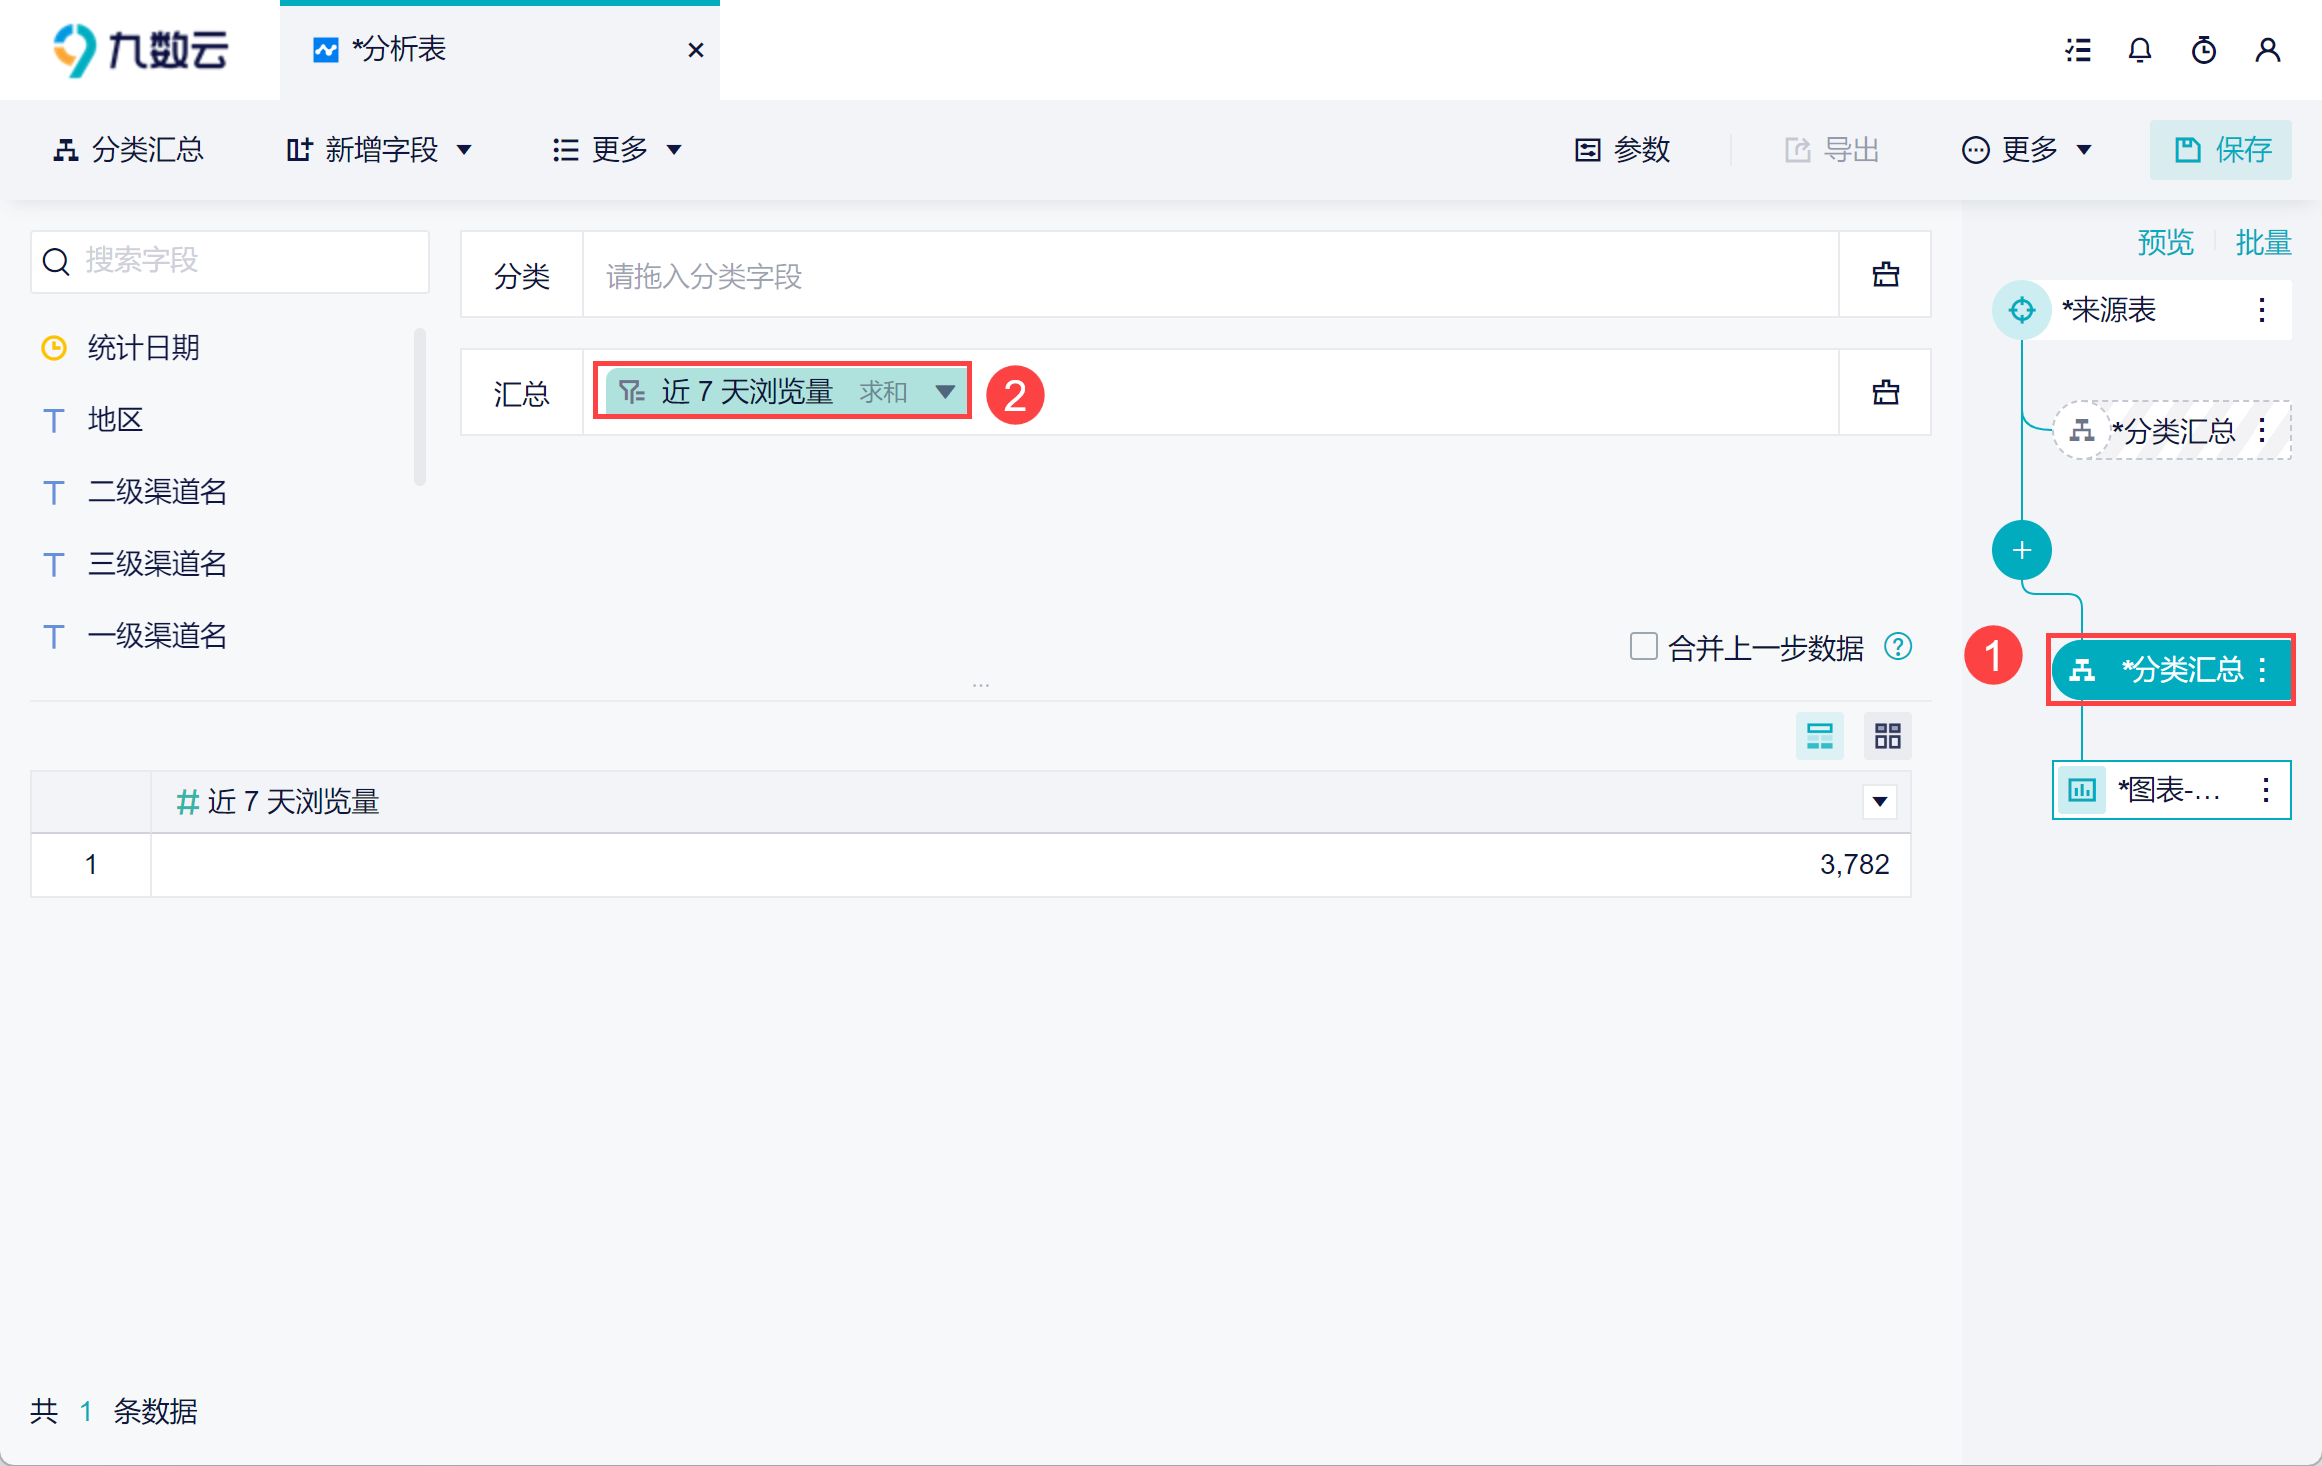The width and height of the screenshot is (2322, 1466).
Task: Click the notification bell icon
Action: tap(2139, 50)
